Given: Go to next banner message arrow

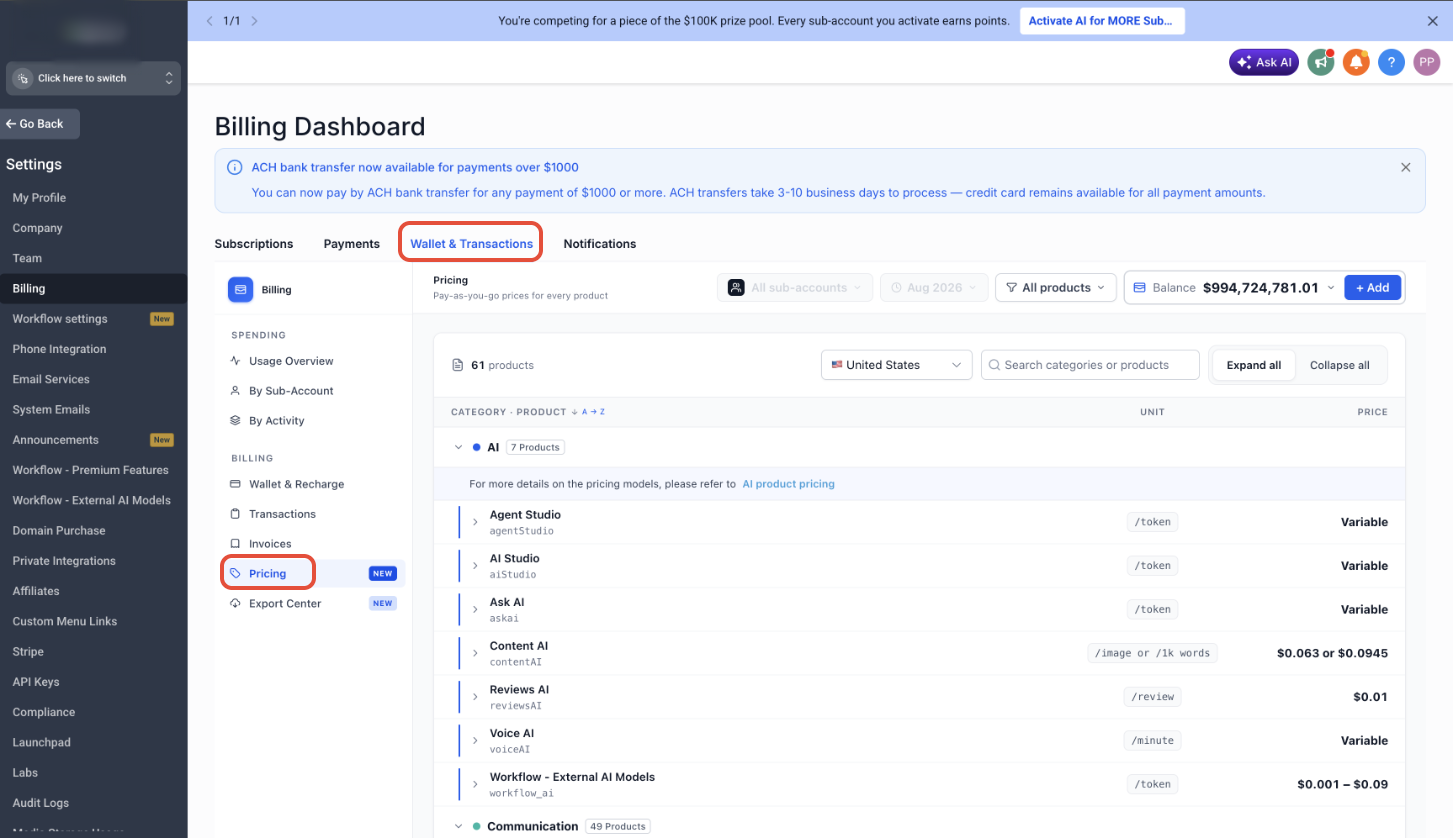Looking at the screenshot, I should coord(255,20).
